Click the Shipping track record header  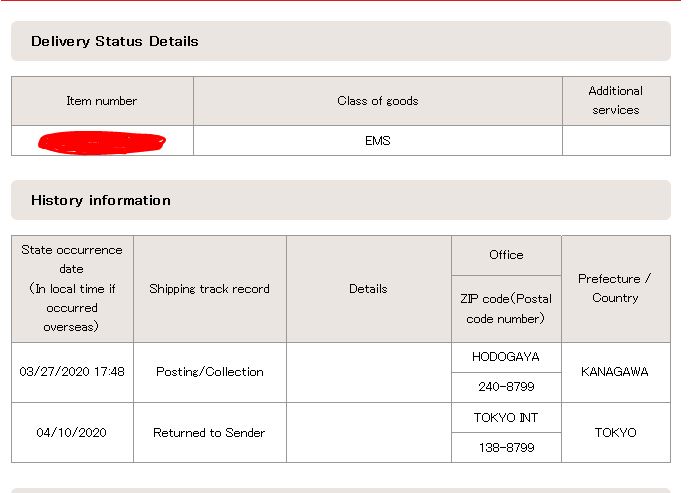[x=210, y=289]
